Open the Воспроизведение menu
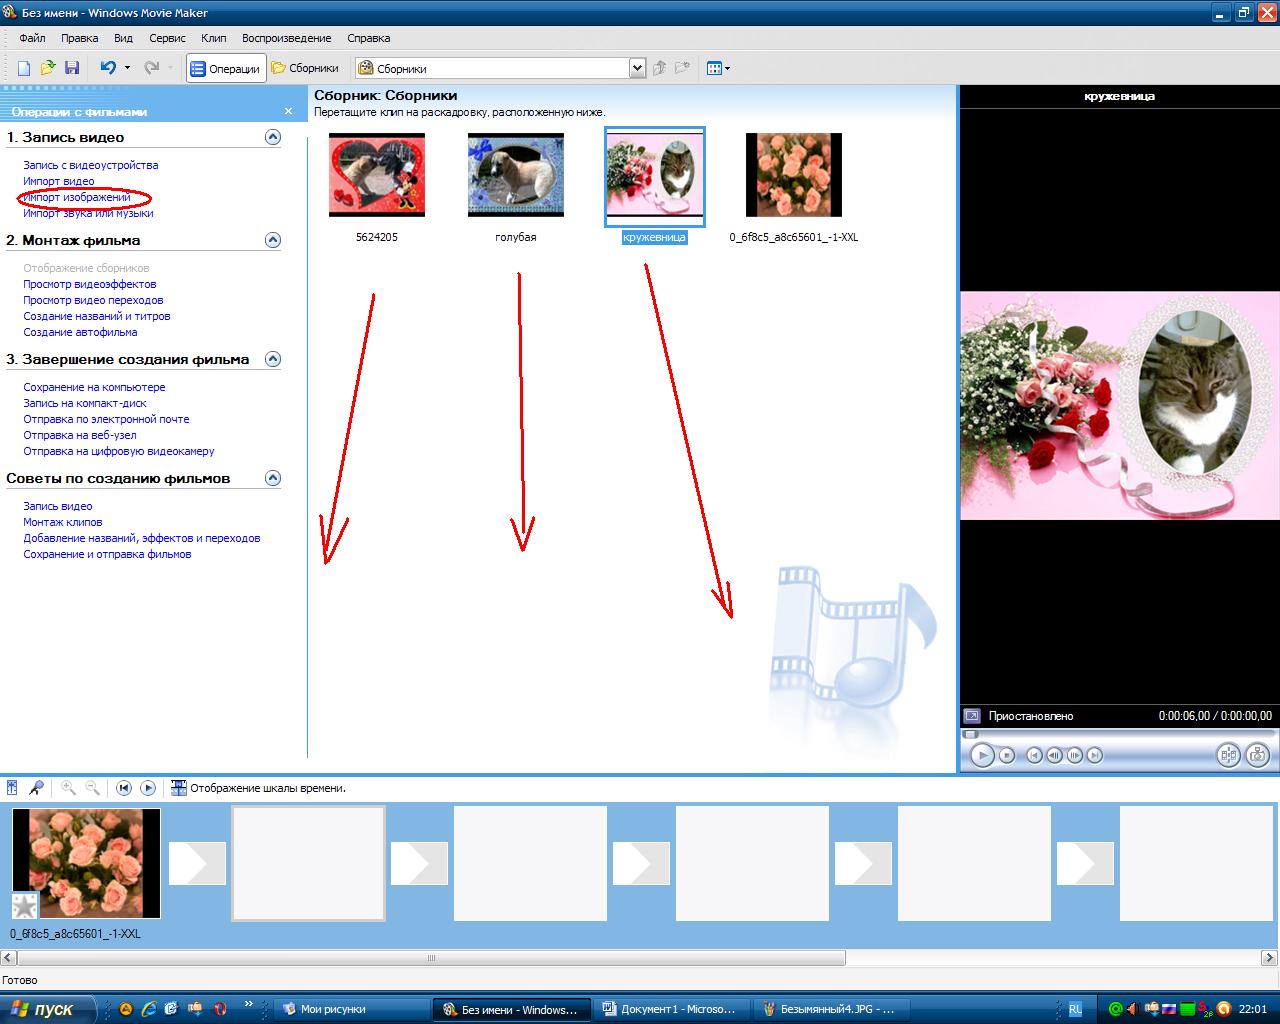The image size is (1280, 1024). [x=286, y=38]
